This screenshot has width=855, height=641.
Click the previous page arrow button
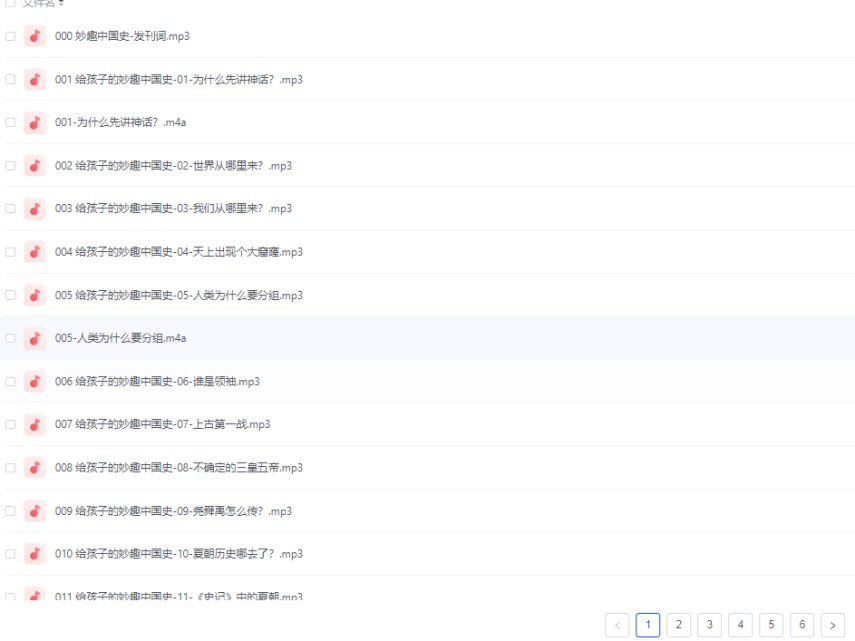(617, 625)
